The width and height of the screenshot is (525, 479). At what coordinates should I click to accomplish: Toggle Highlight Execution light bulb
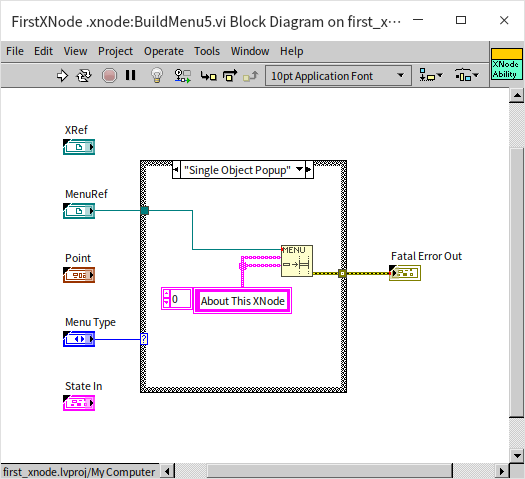coord(157,75)
